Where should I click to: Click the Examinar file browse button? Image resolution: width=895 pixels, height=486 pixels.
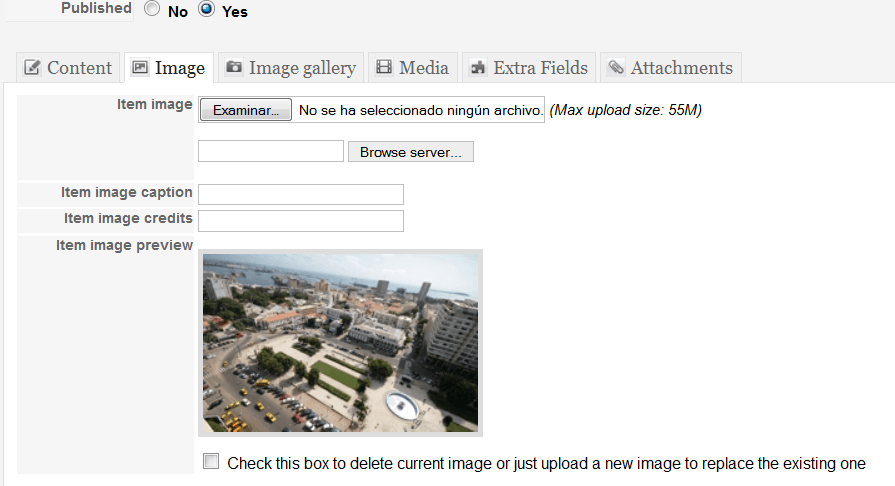point(245,110)
